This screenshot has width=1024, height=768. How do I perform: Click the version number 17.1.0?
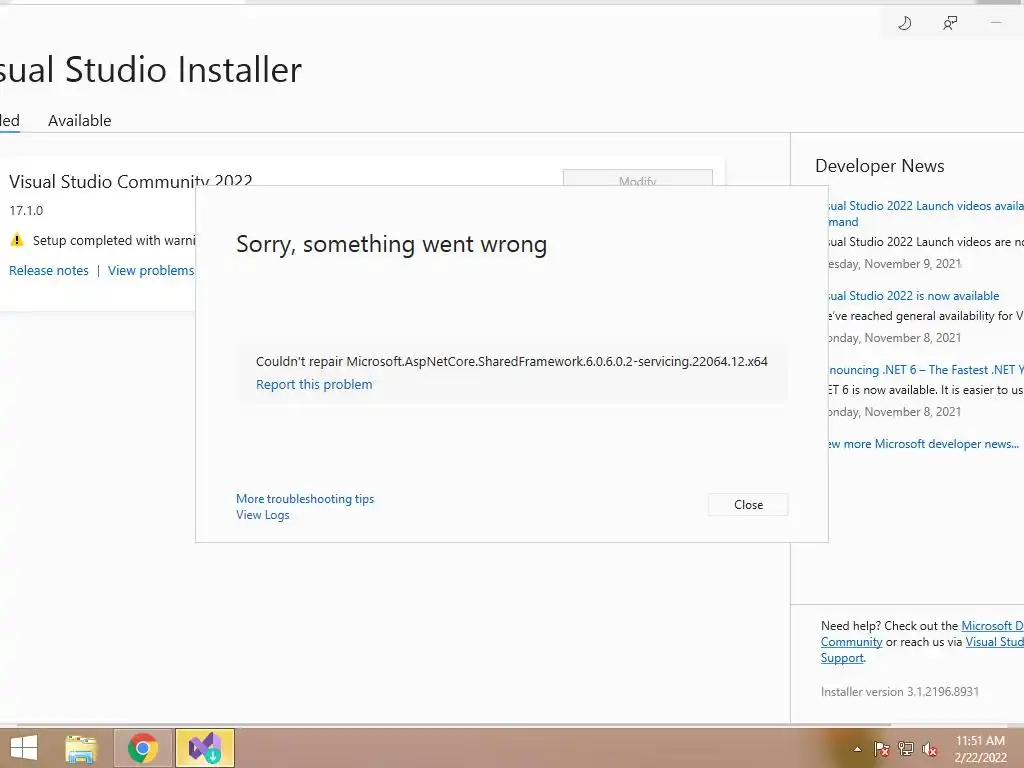[26, 211]
